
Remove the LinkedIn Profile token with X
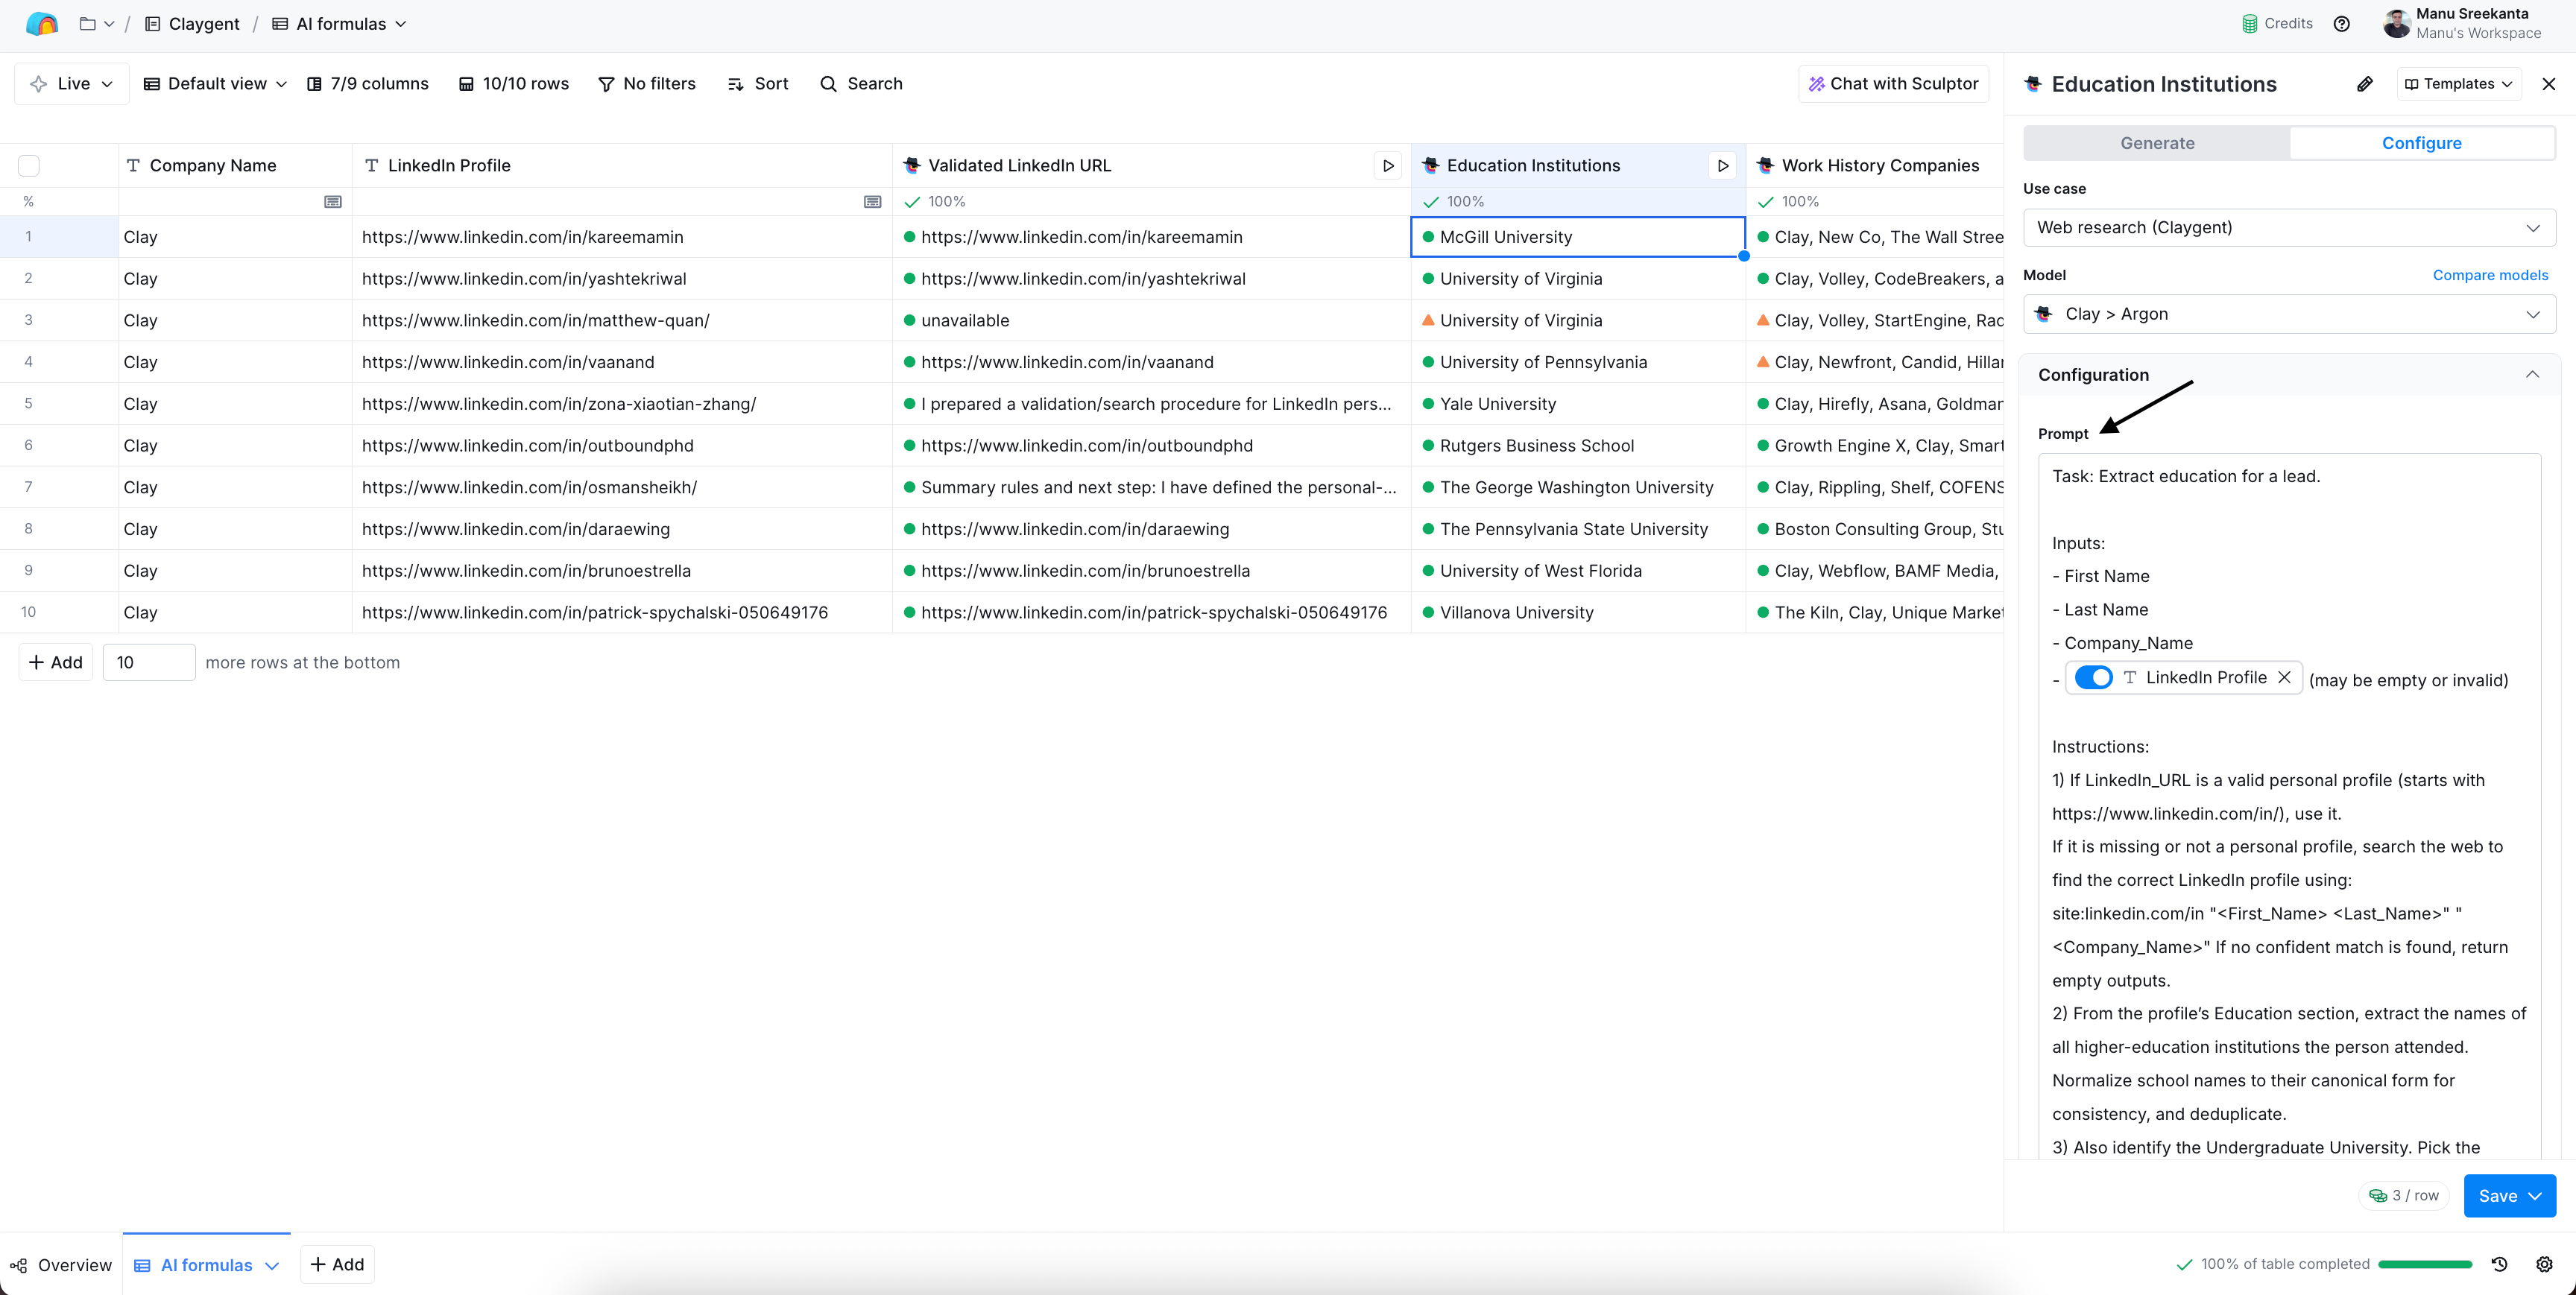pyautogui.click(x=2284, y=677)
